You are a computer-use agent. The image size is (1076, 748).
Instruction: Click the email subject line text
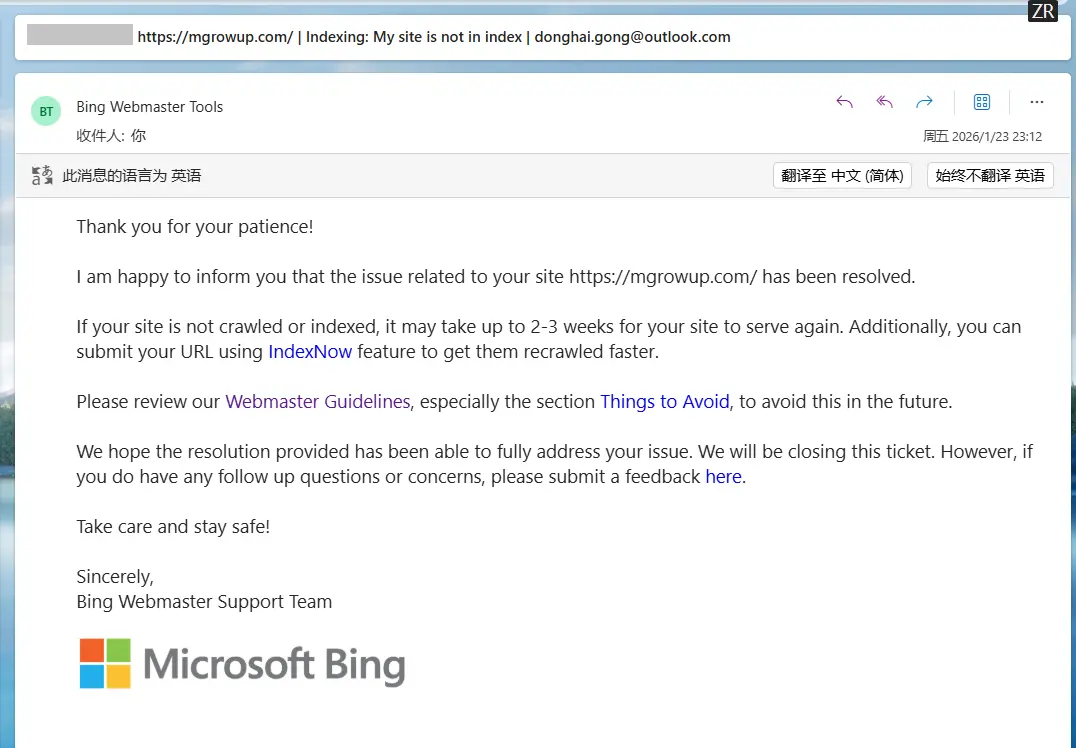coord(433,37)
